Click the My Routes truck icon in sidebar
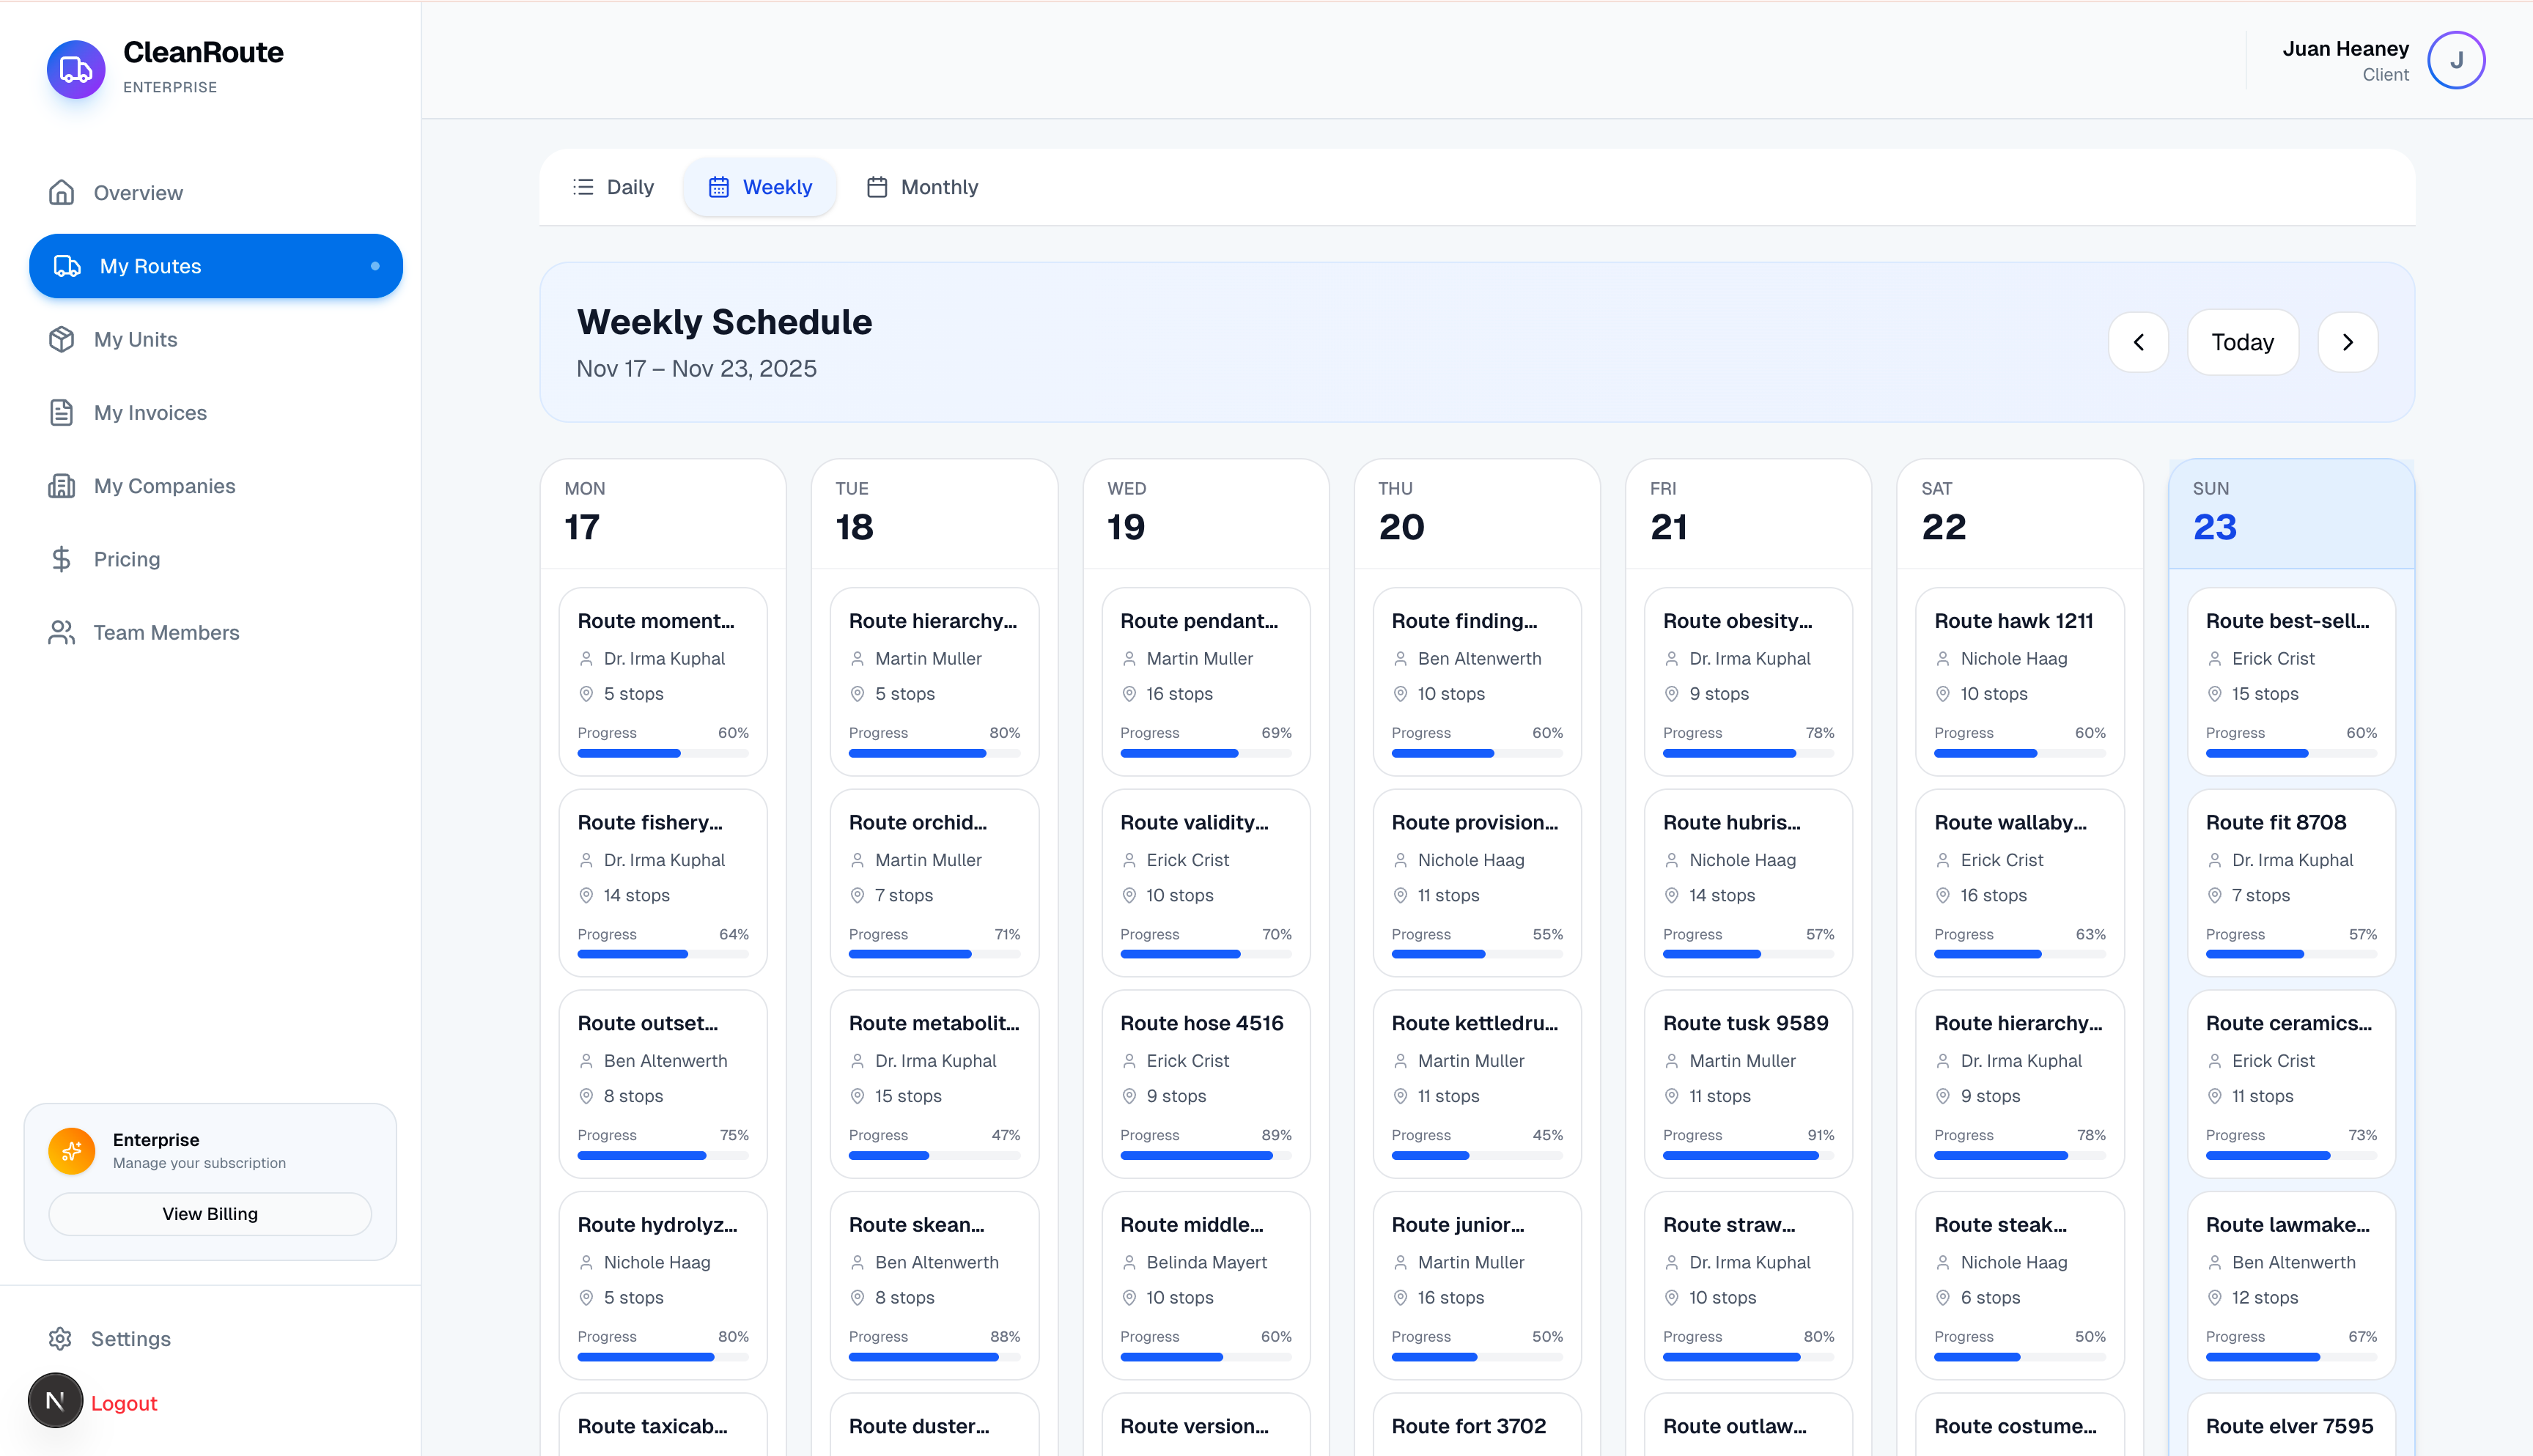 (x=66, y=266)
